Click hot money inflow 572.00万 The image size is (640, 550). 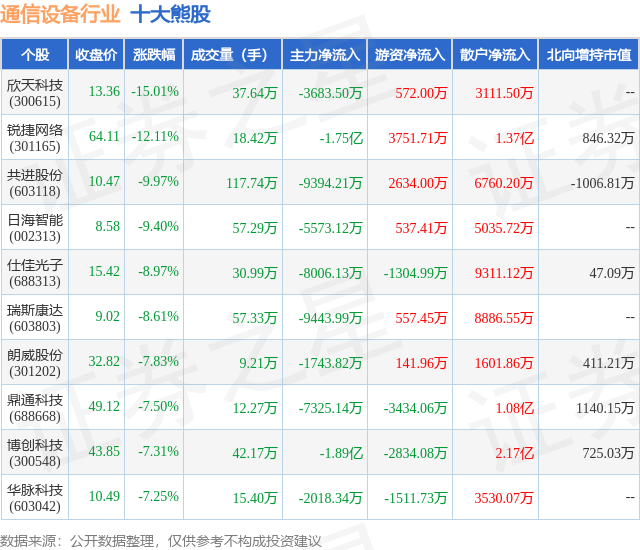coord(421,93)
